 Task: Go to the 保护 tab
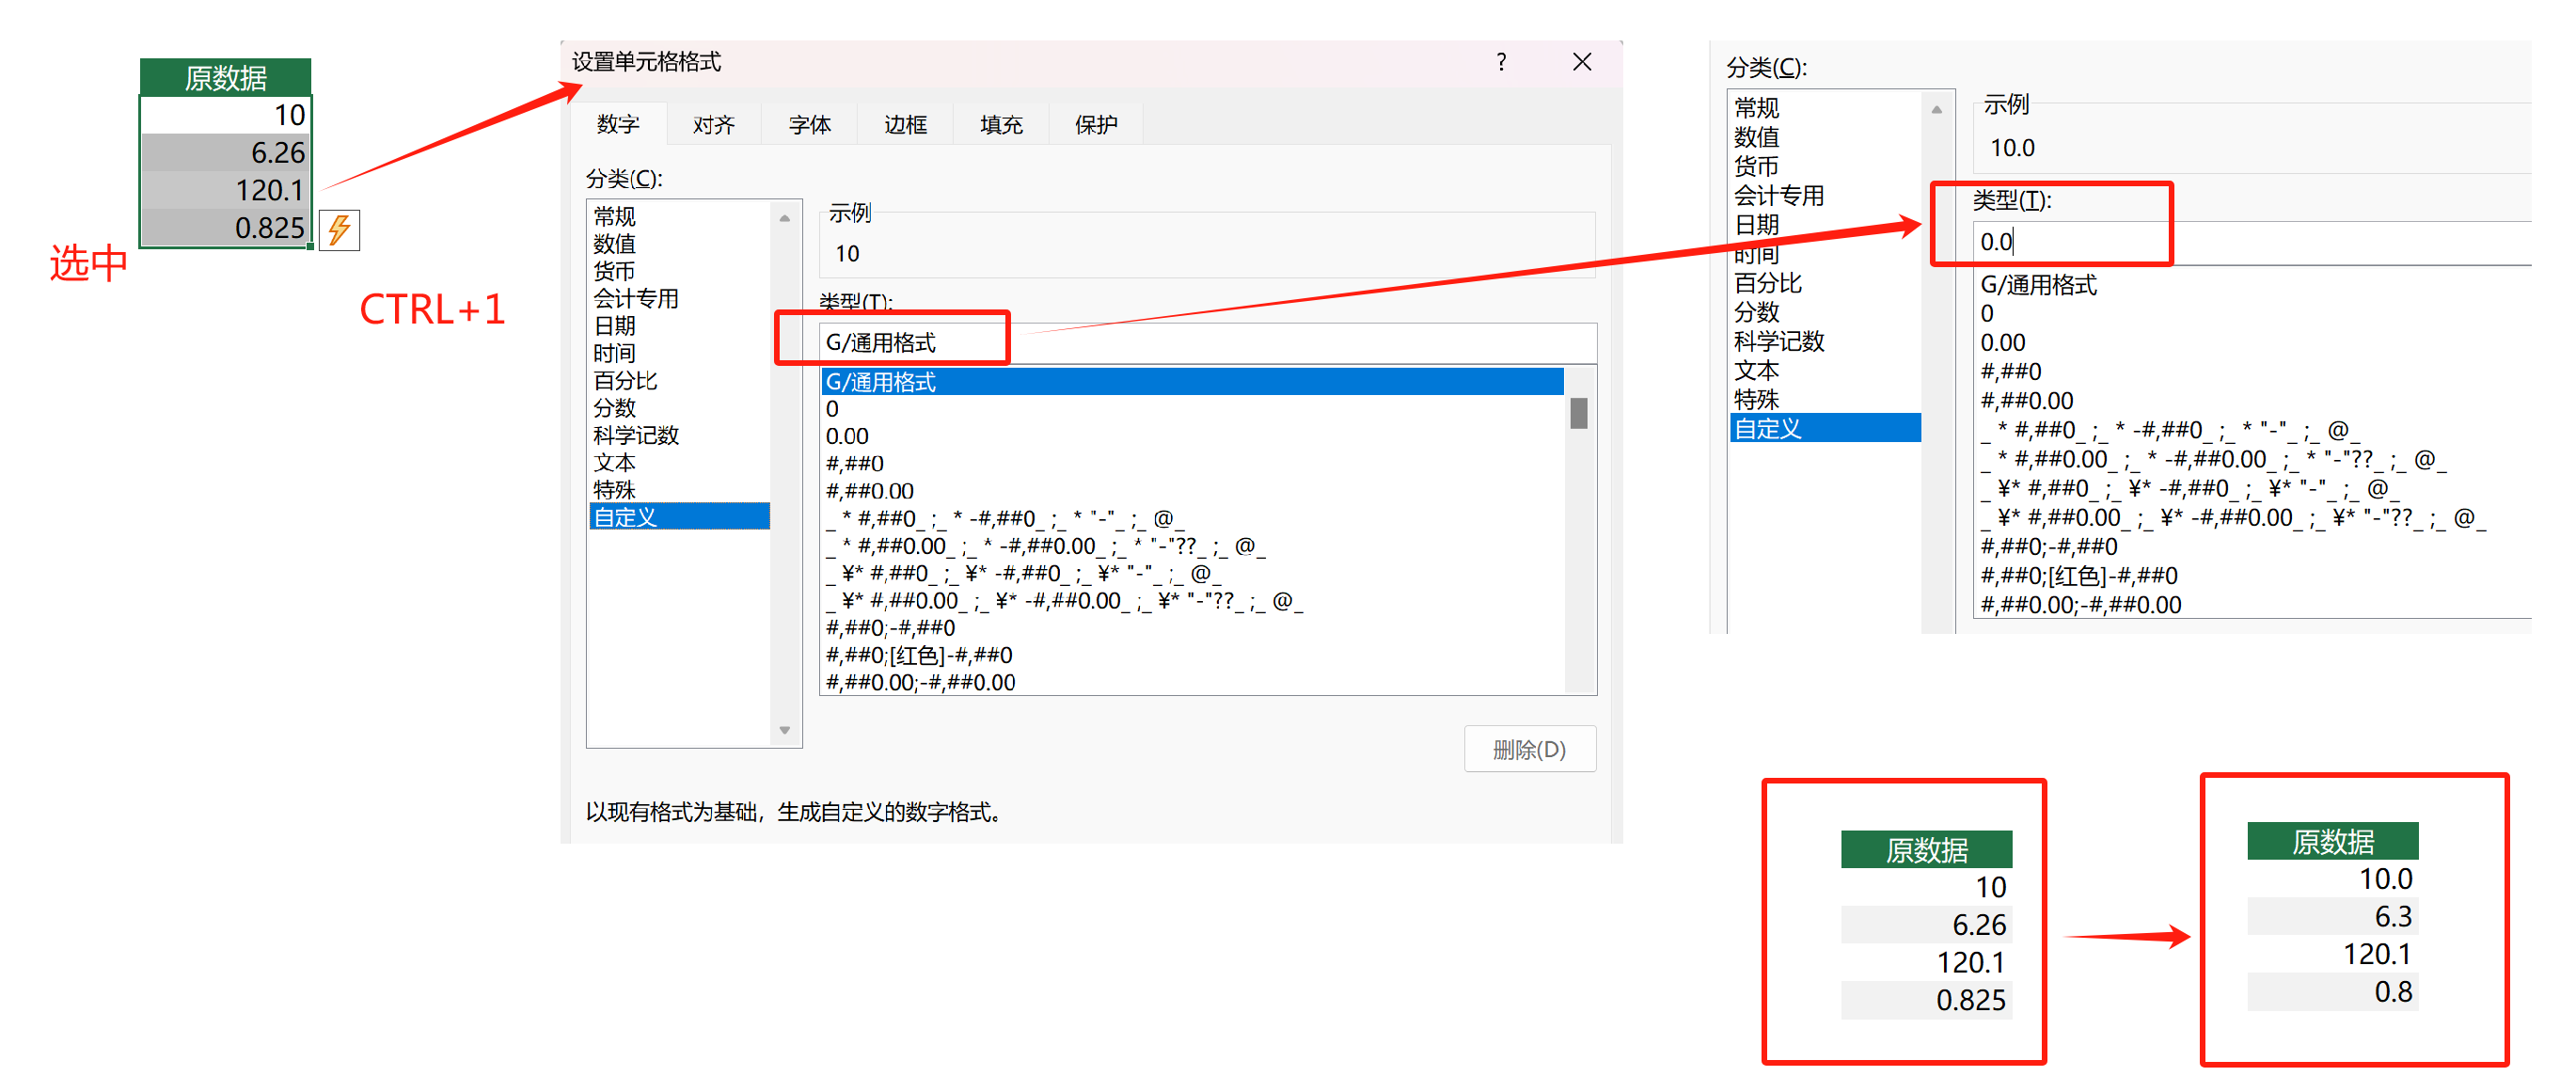[x=1096, y=125]
